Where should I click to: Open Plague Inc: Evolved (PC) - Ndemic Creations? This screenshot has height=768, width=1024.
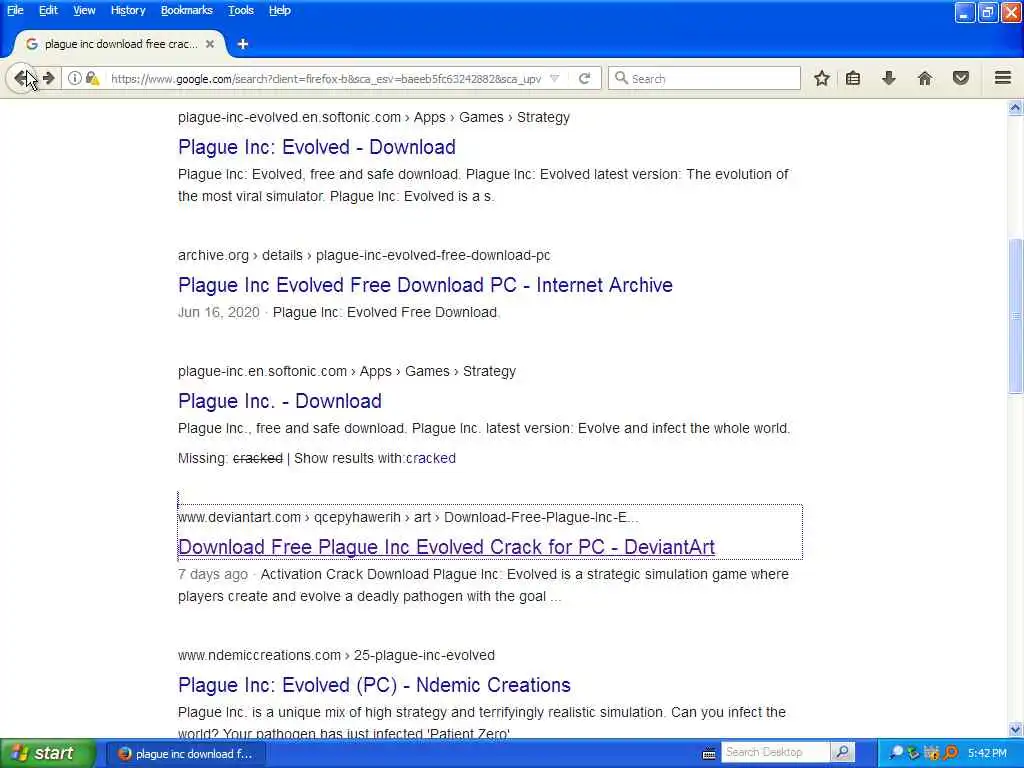click(374, 685)
